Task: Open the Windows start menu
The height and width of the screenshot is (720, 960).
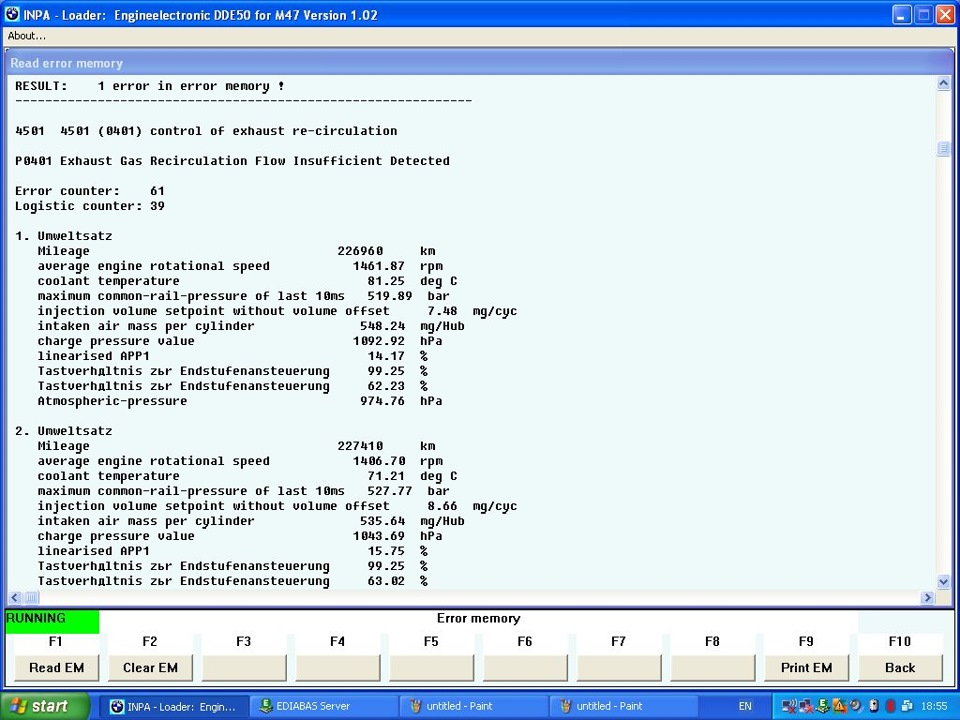Action: click(45, 706)
